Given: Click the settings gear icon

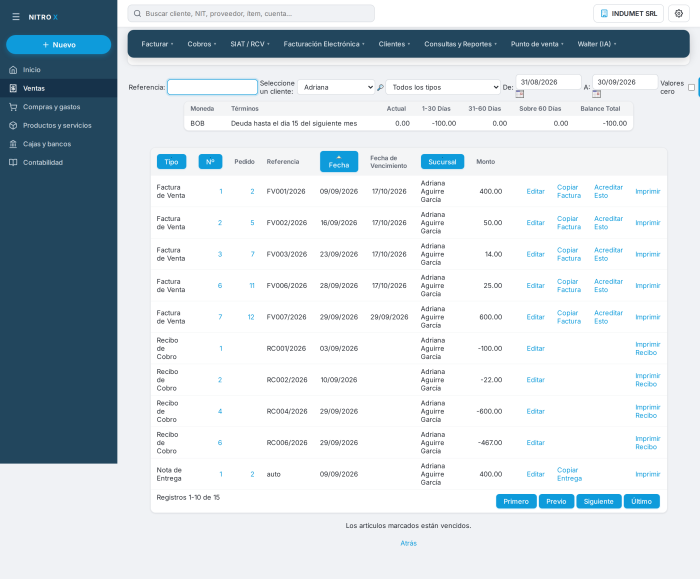Looking at the screenshot, I should coord(679,13).
